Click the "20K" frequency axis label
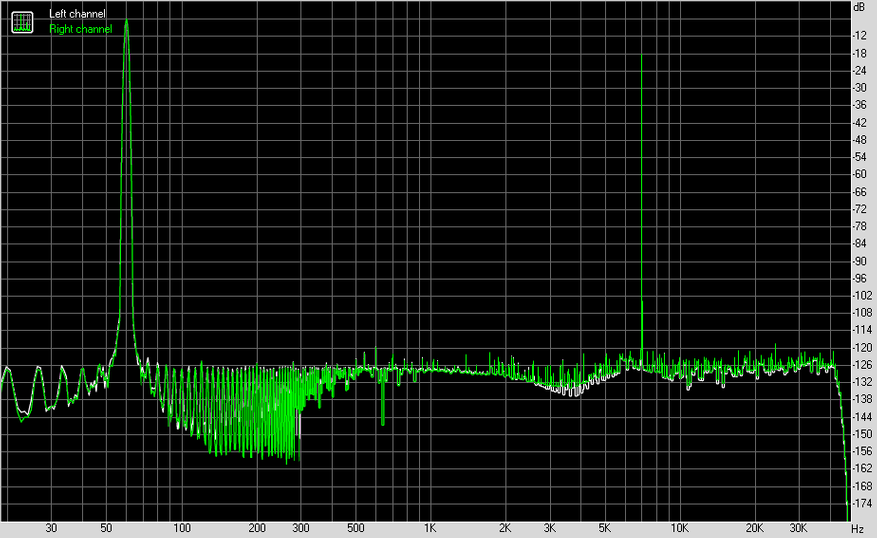877x538 pixels. [755, 528]
